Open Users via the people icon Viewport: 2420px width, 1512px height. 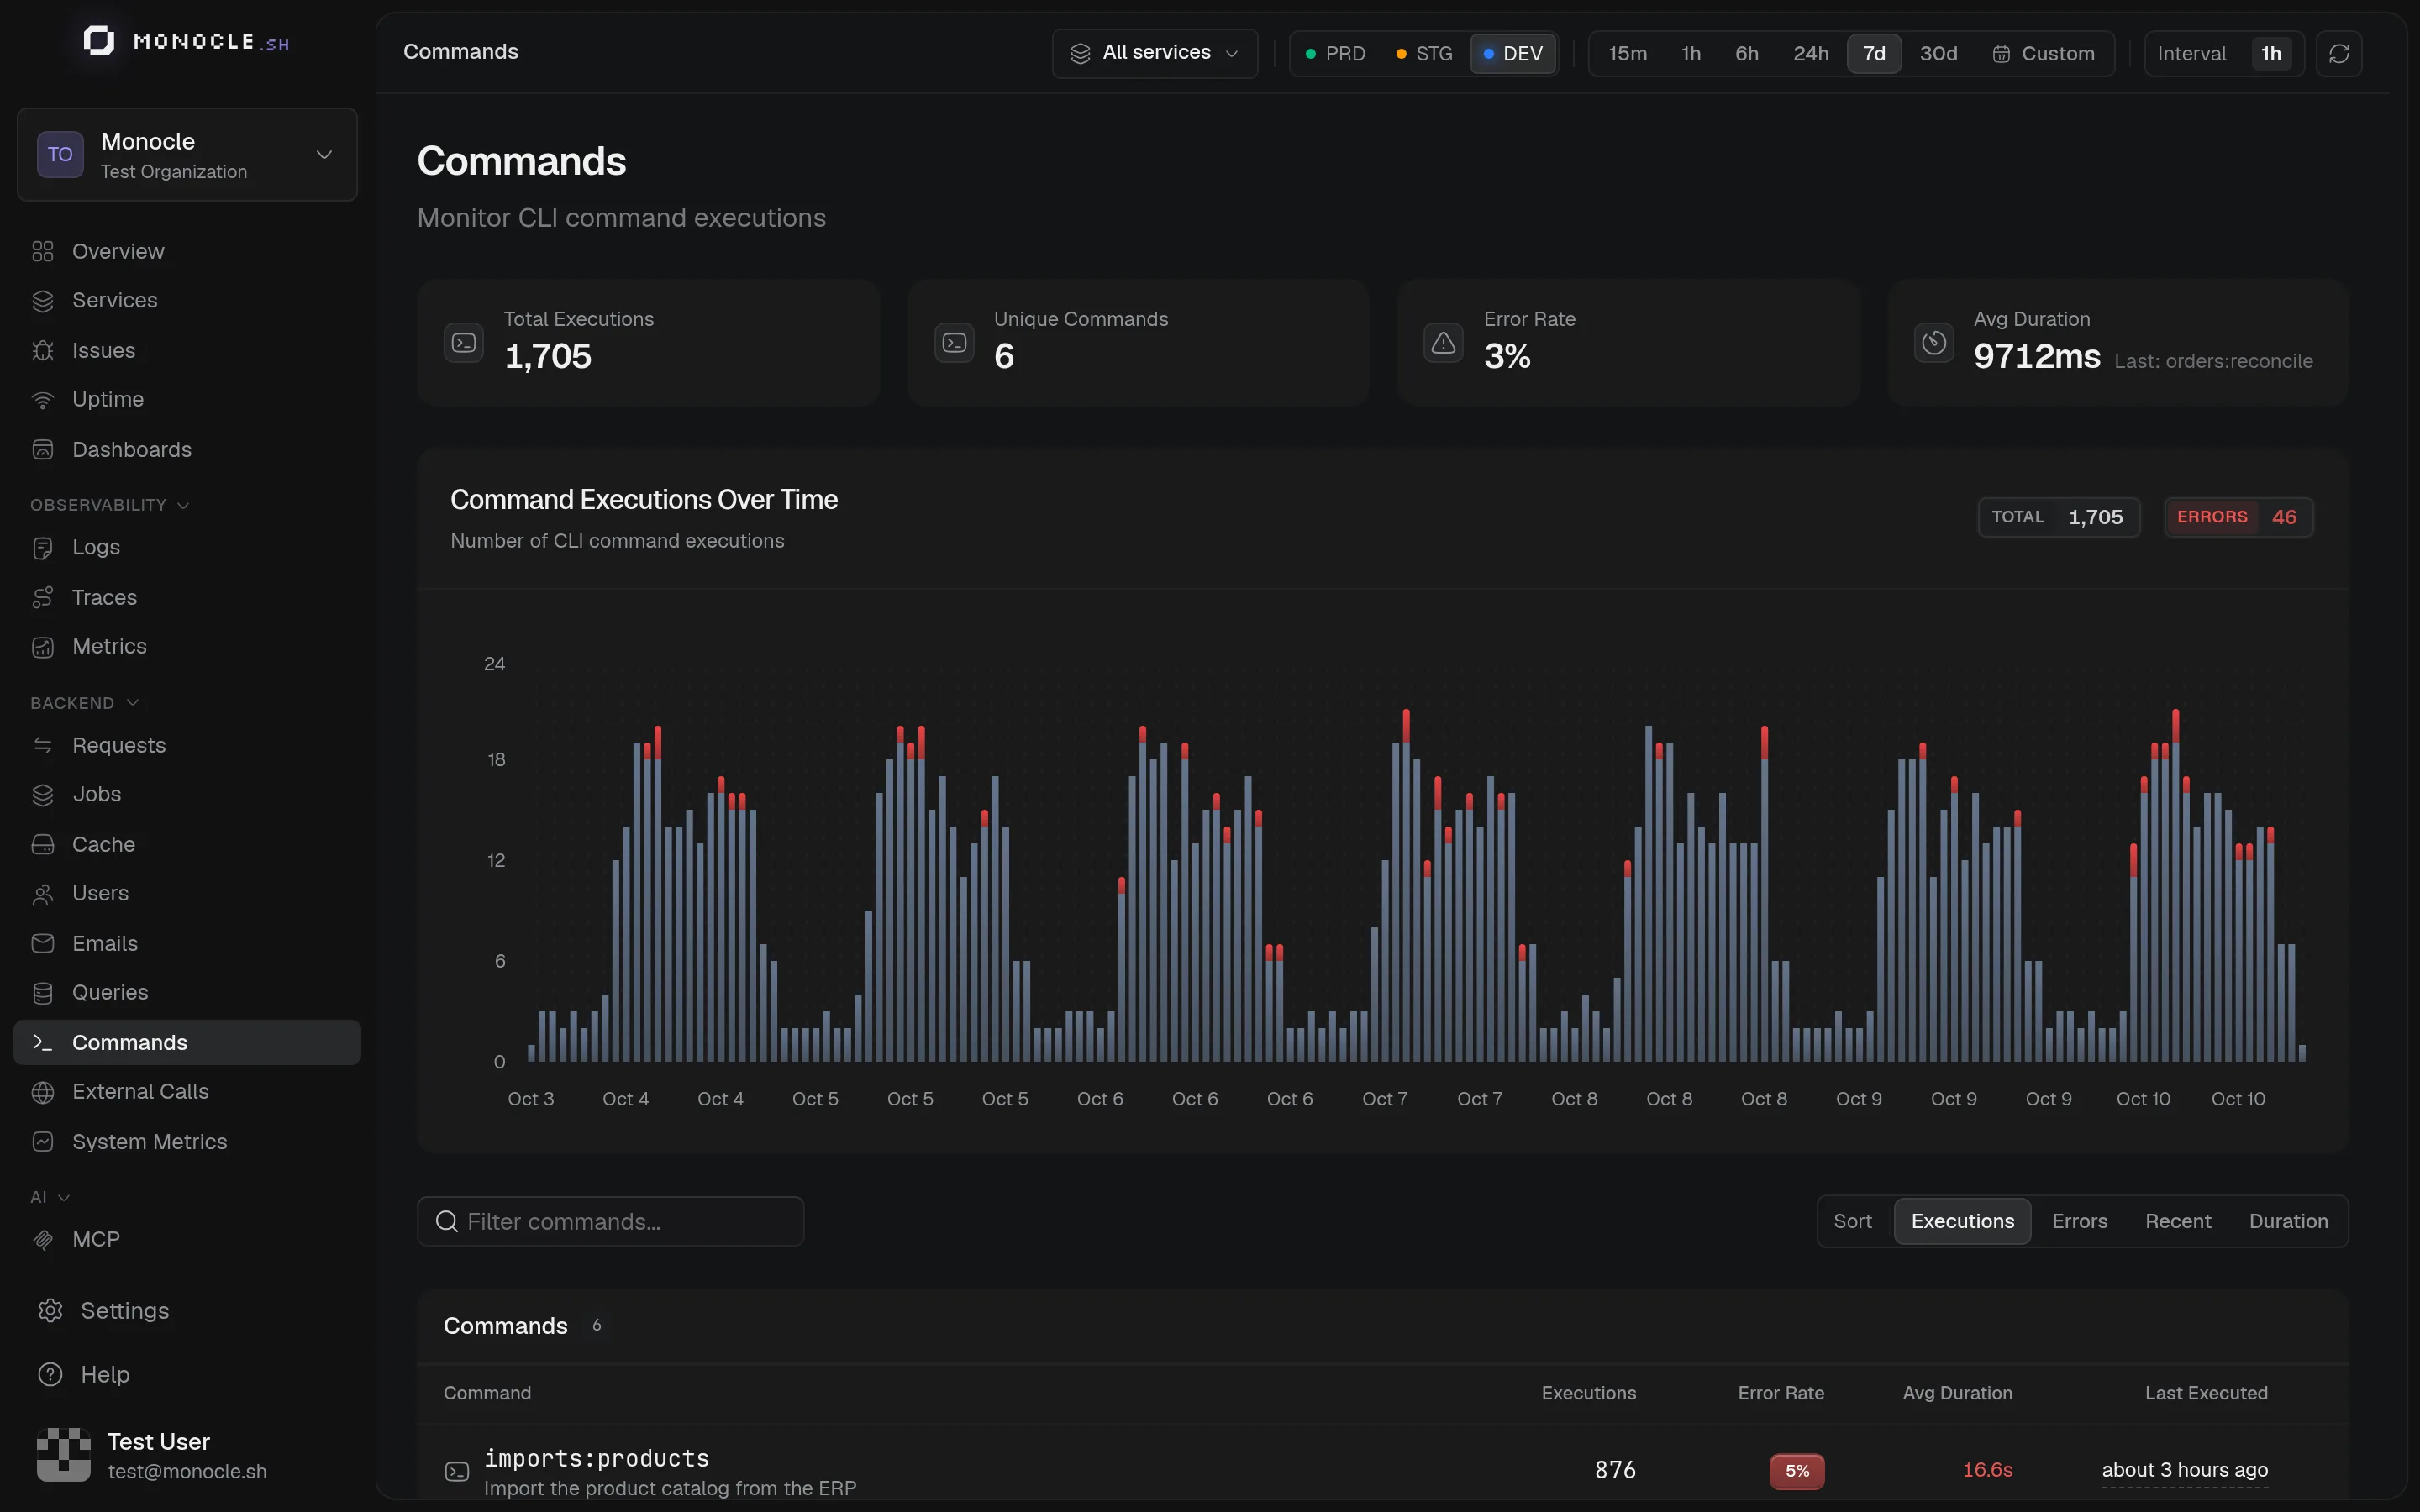tap(42, 894)
